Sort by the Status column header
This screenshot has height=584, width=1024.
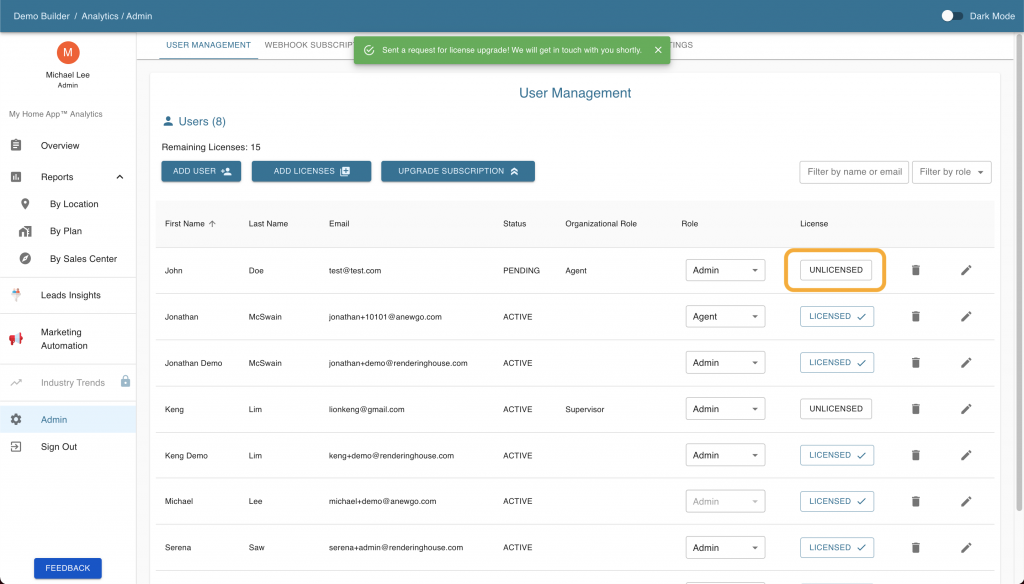click(x=515, y=223)
